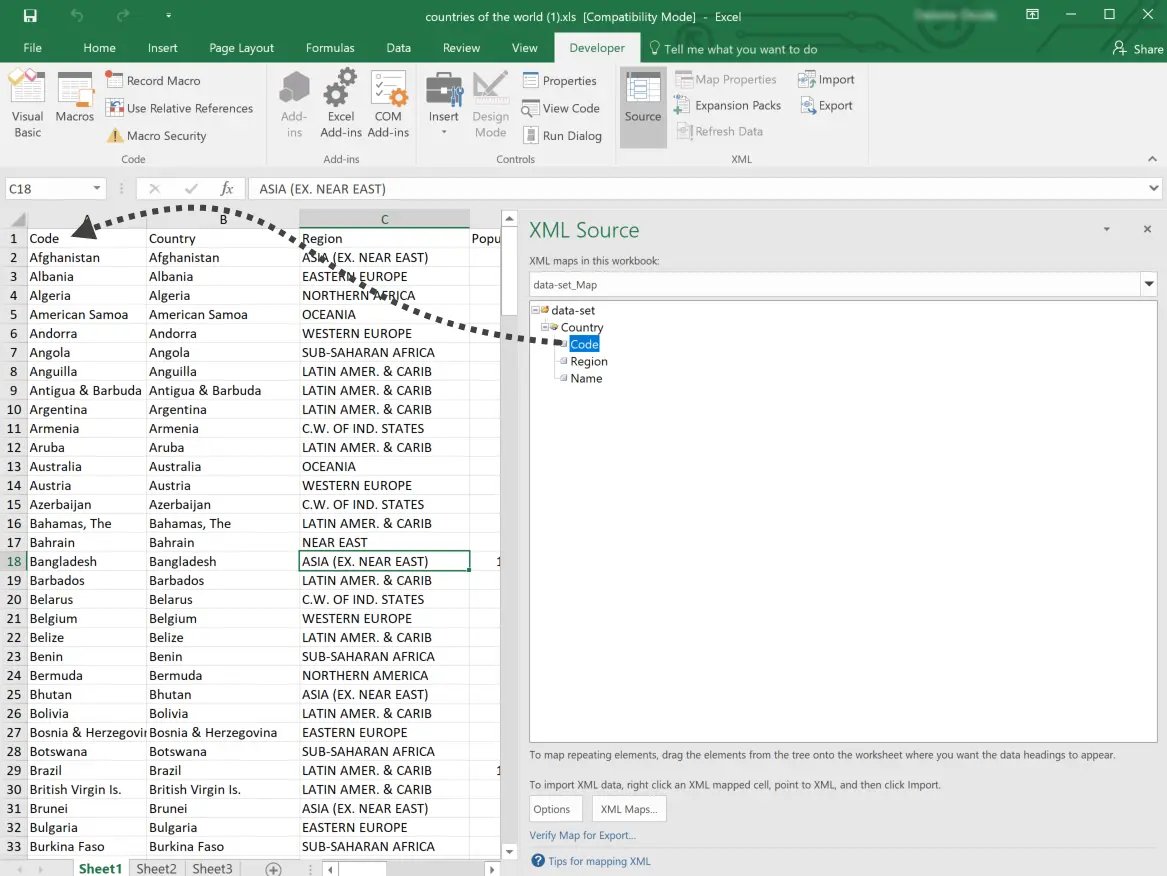This screenshot has height=876, width=1167.
Task: Expand the formula bar
Action: tap(1153, 188)
